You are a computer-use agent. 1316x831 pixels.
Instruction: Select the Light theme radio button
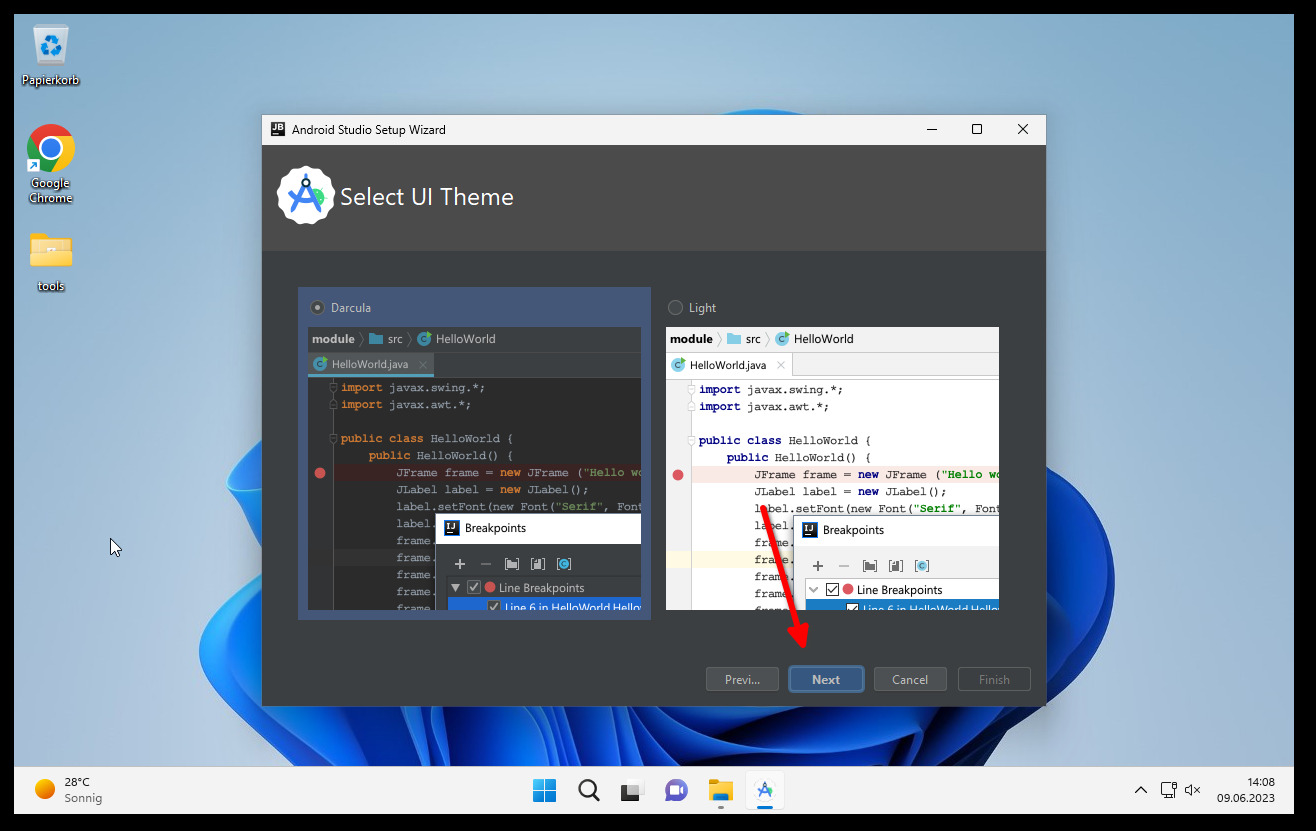coord(676,308)
